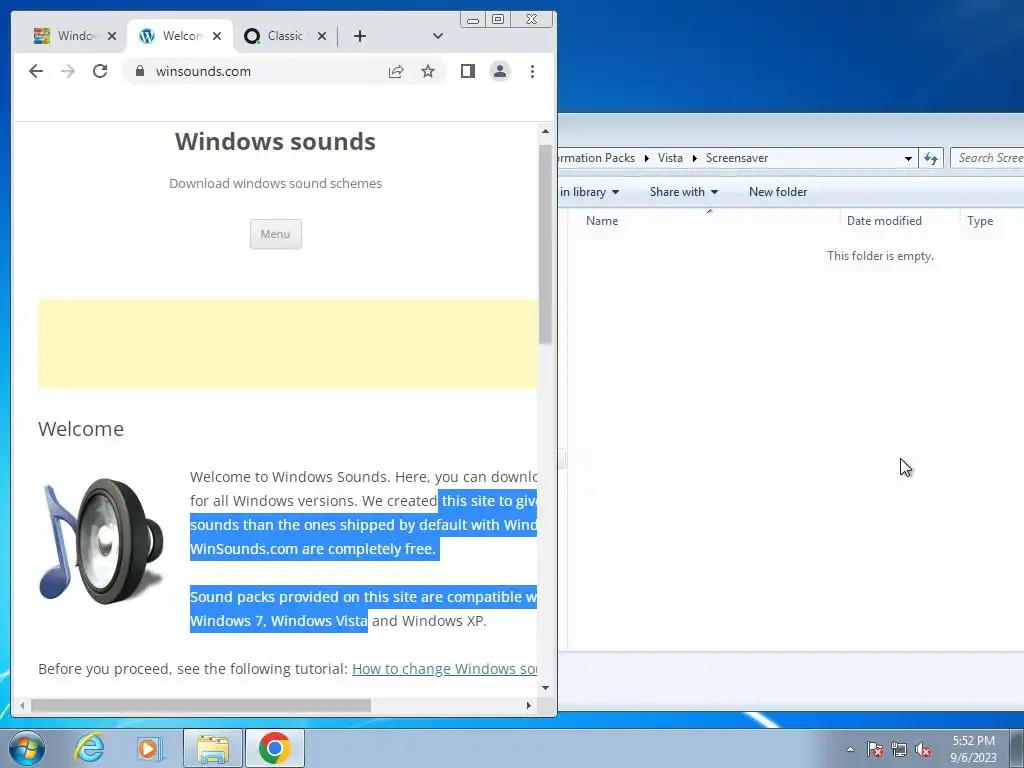The width and height of the screenshot is (1024, 768).
Task: Launch Internet Explorer from taskbar
Action: pyautogui.click(x=89, y=748)
